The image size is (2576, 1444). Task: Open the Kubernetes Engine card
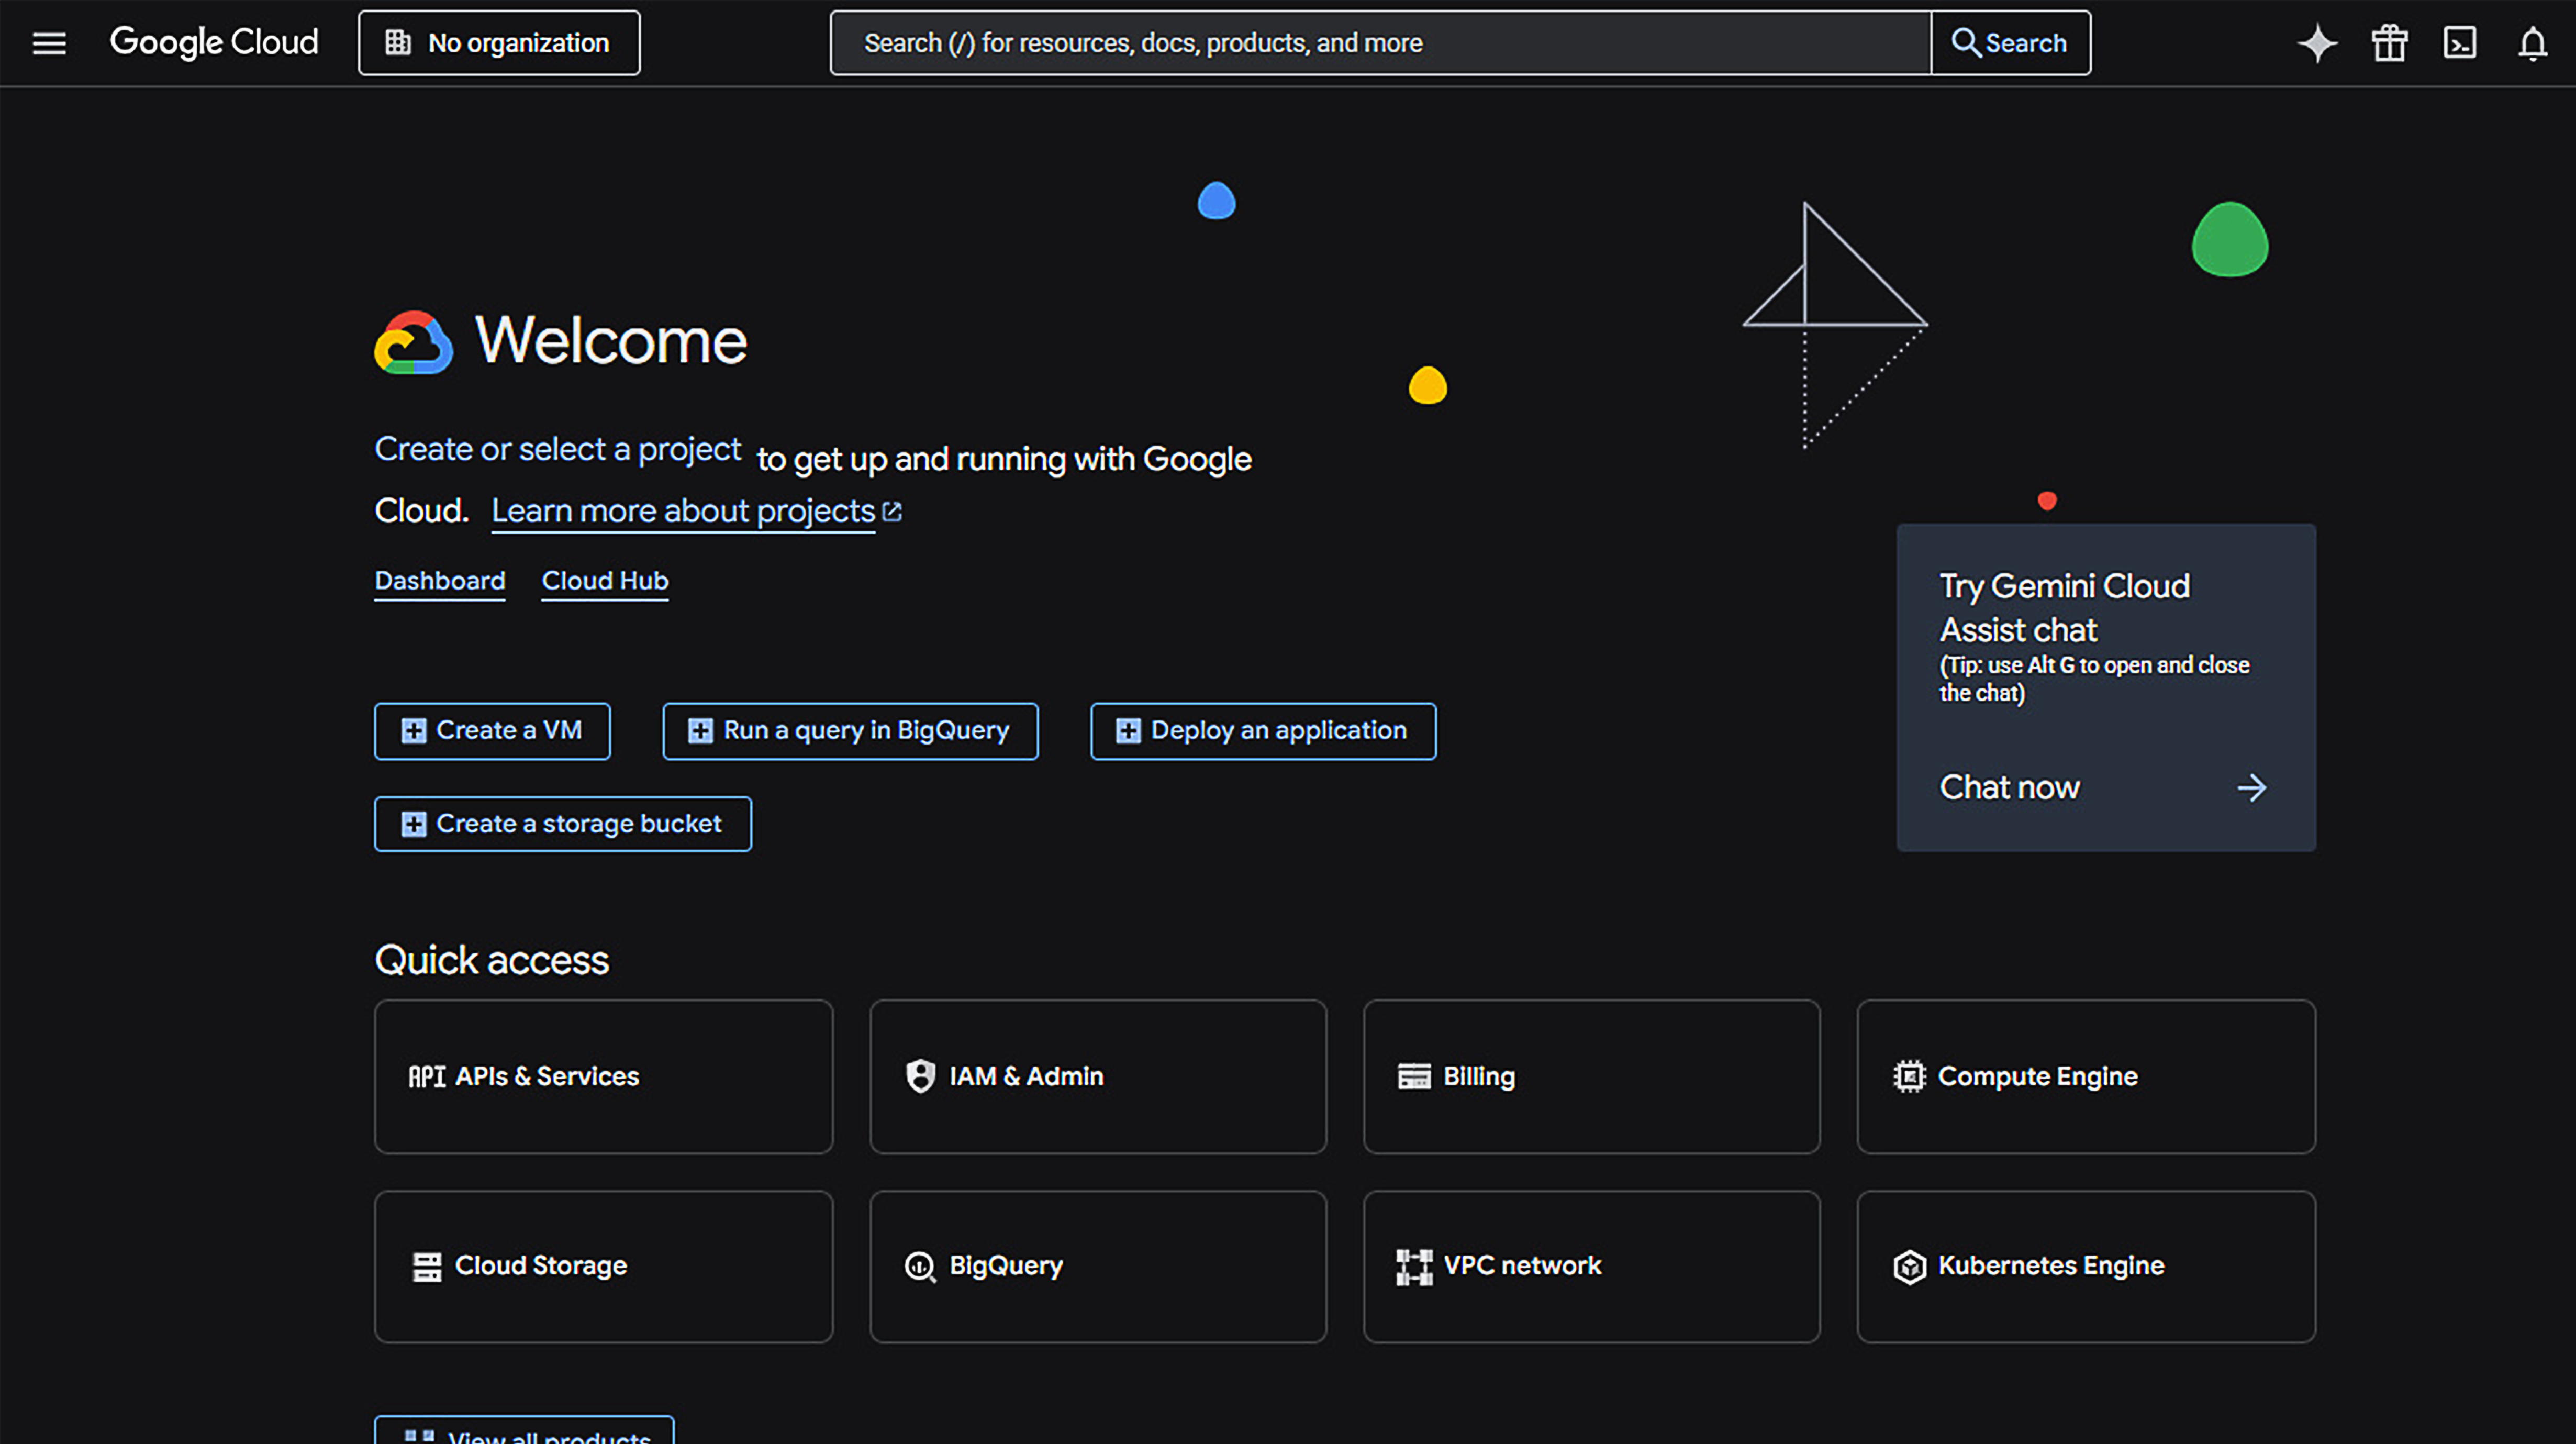click(x=2085, y=1266)
